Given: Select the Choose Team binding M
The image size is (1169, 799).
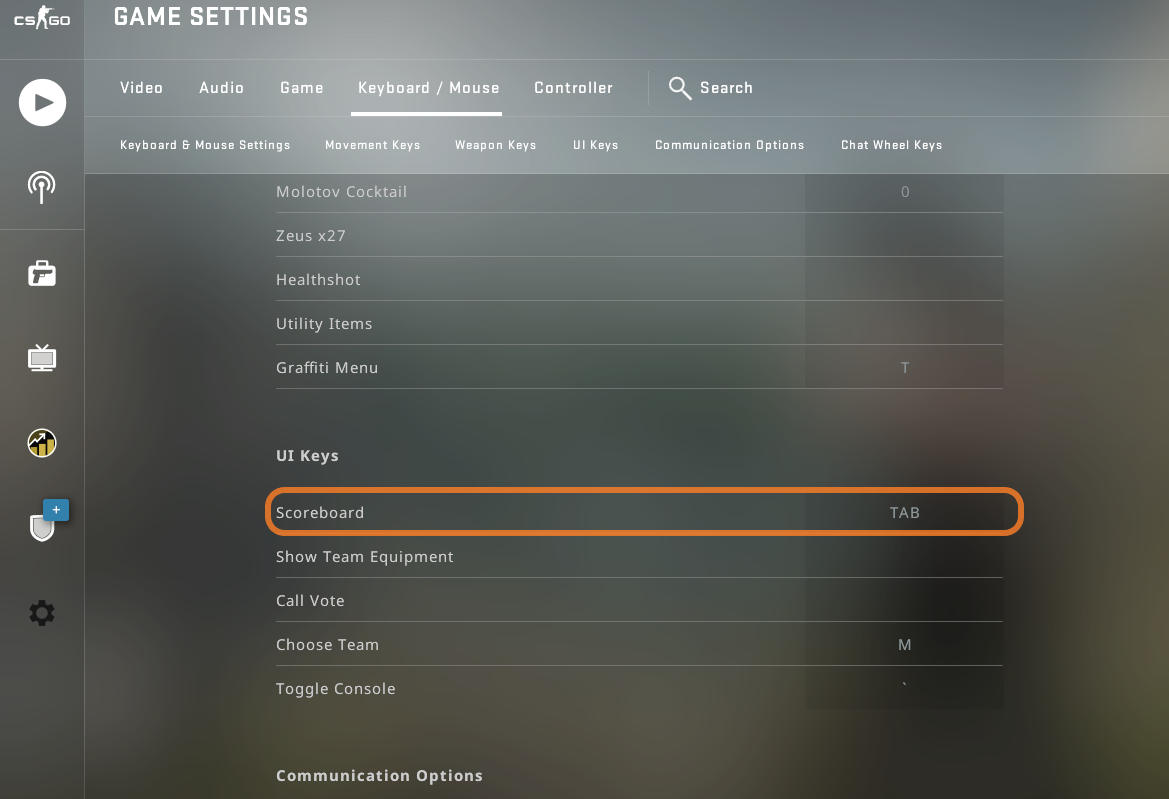Looking at the screenshot, I should pos(904,644).
